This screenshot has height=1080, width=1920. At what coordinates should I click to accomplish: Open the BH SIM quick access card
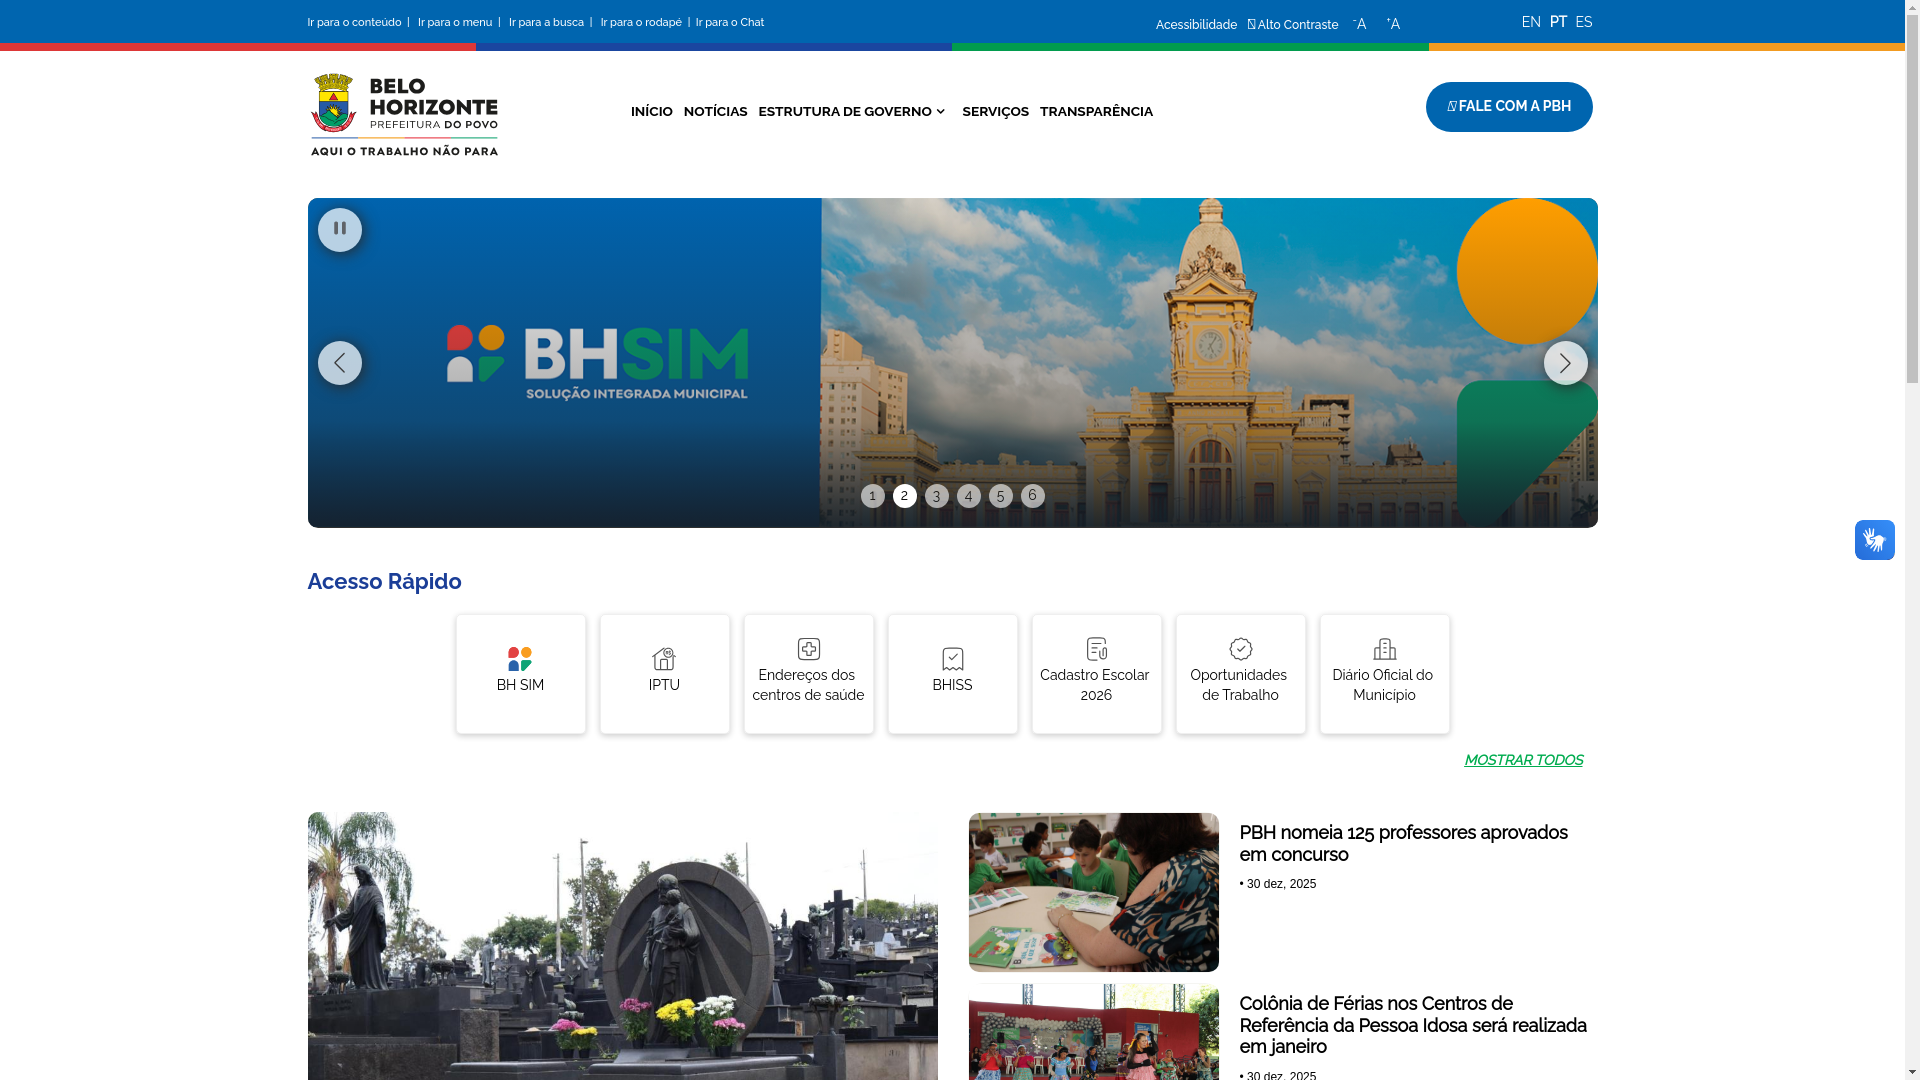[x=521, y=674]
